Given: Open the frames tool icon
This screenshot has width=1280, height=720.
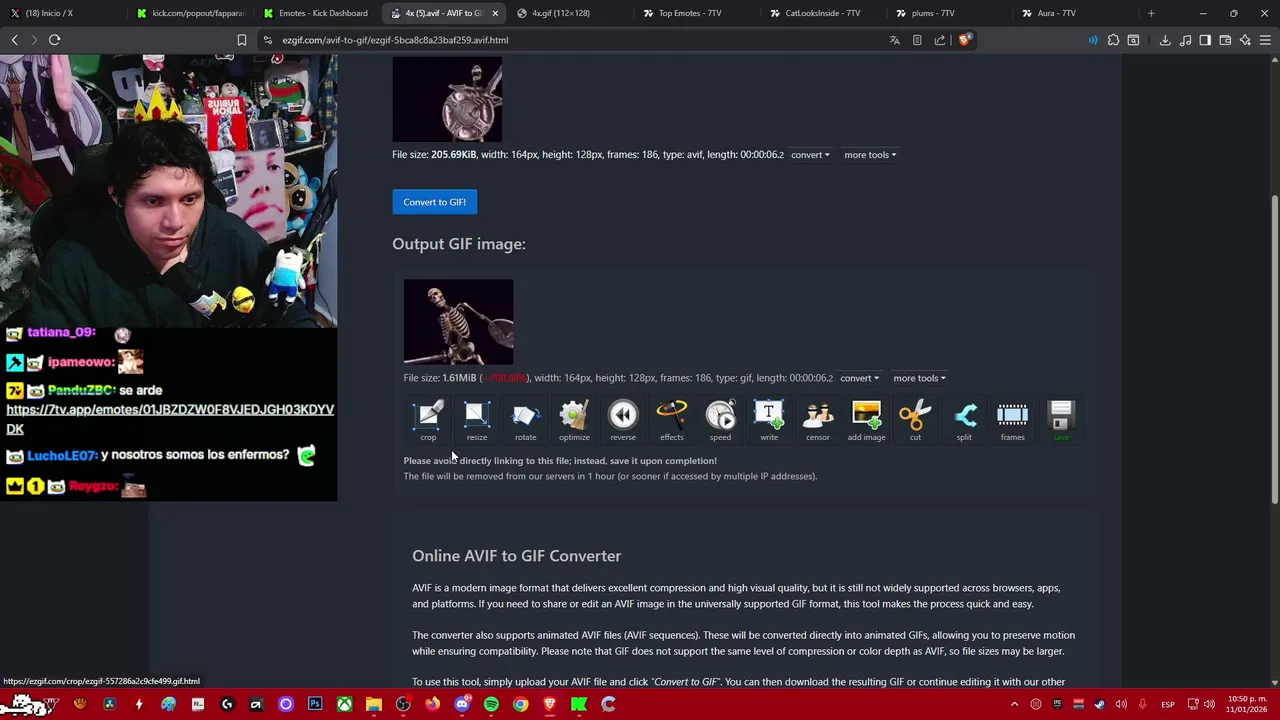Looking at the screenshot, I should [x=1012, y=420].
